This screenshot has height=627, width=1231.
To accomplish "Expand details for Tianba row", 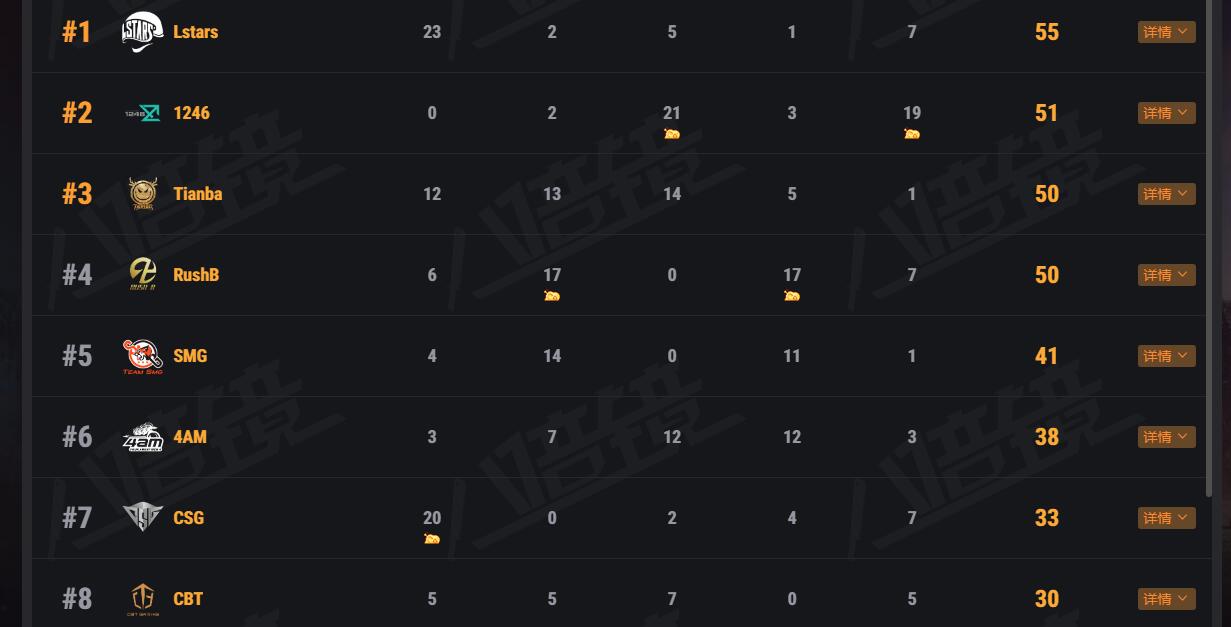I will pyautogui.click(x=1167, y=194).
